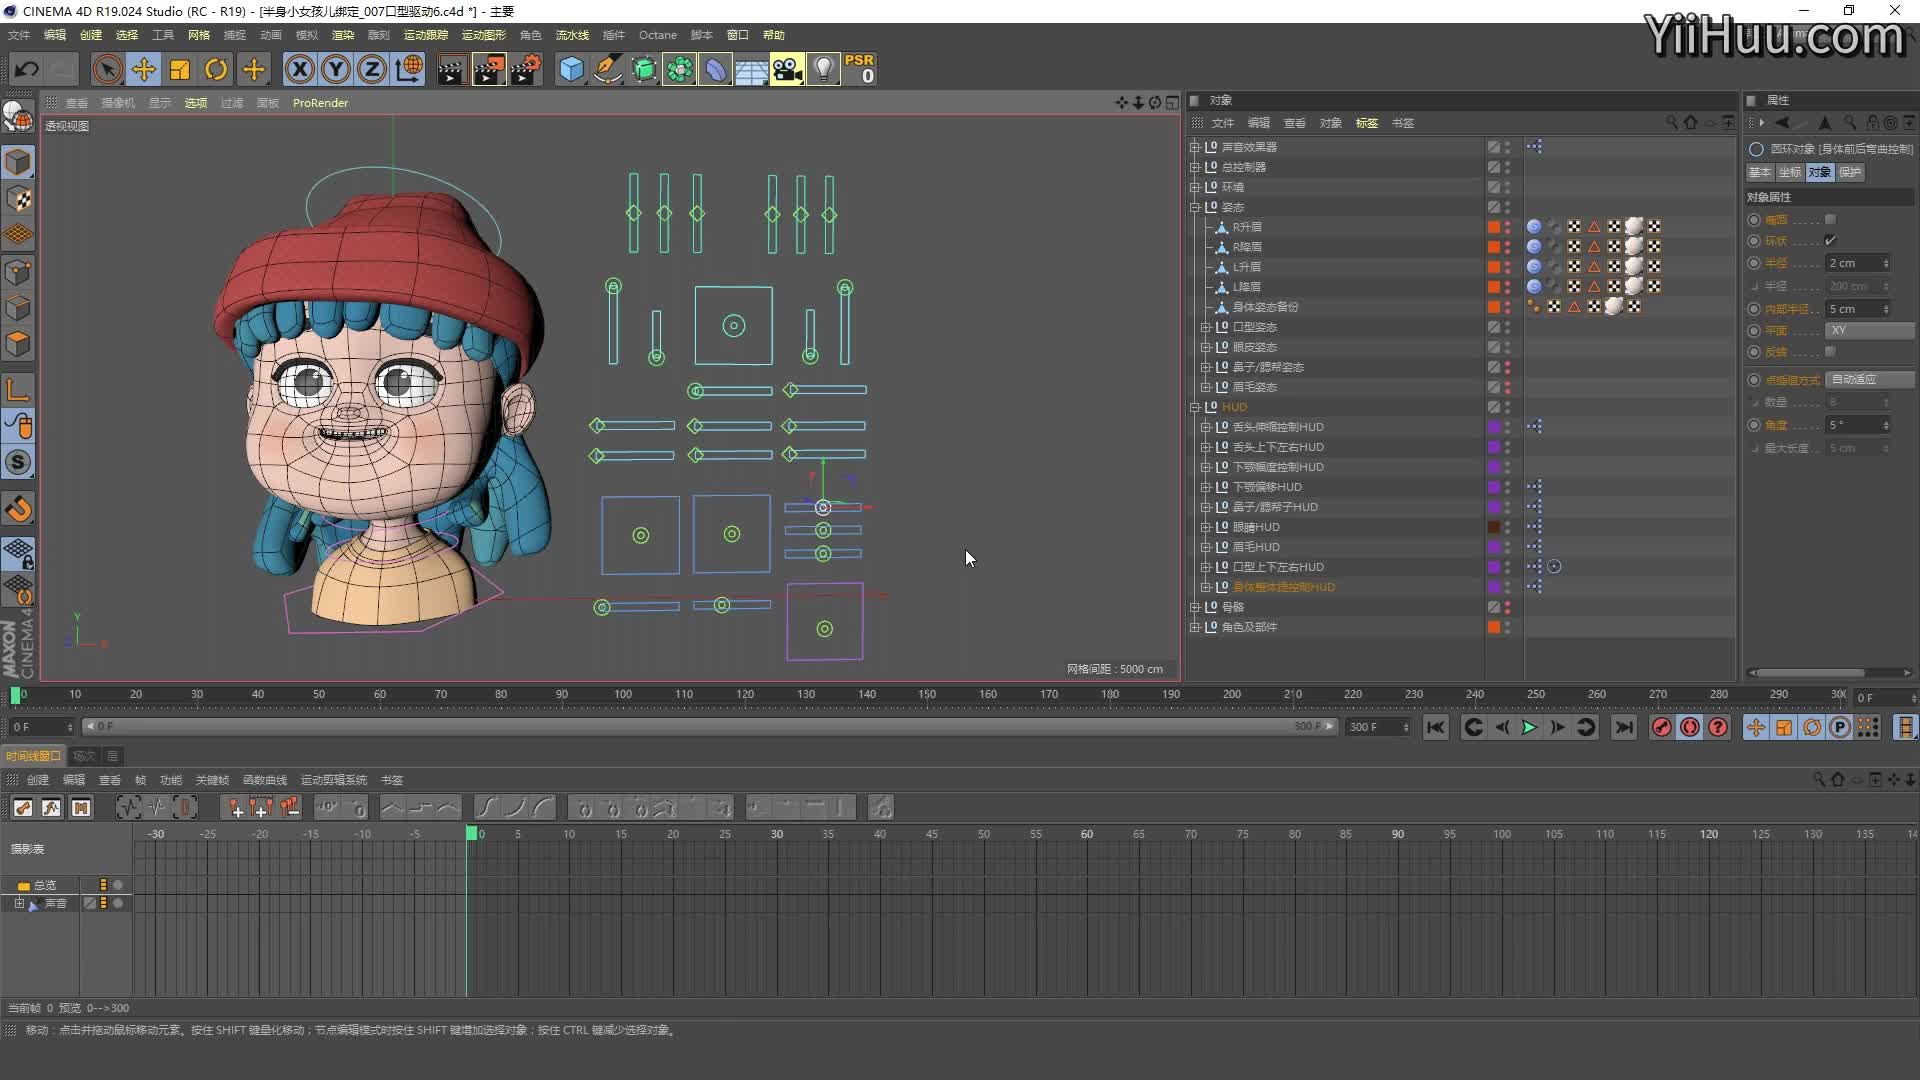Image resolution: width=1920 pixels, height=1080 pixels.
Task: Toggle Y axis lock
Action: coord(336,69)
